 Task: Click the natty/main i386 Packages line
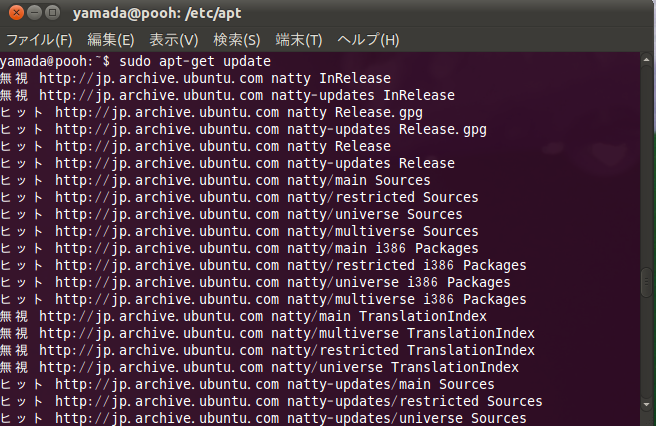click(x=239, y=249)
